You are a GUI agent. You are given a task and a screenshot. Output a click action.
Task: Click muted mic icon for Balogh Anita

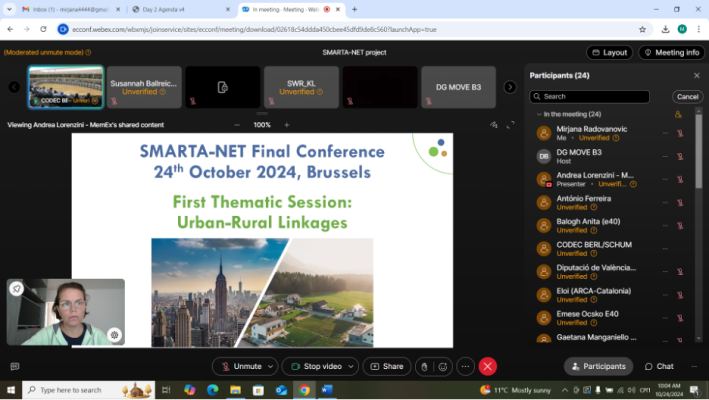pyautogui.click(x=680, y=226)
